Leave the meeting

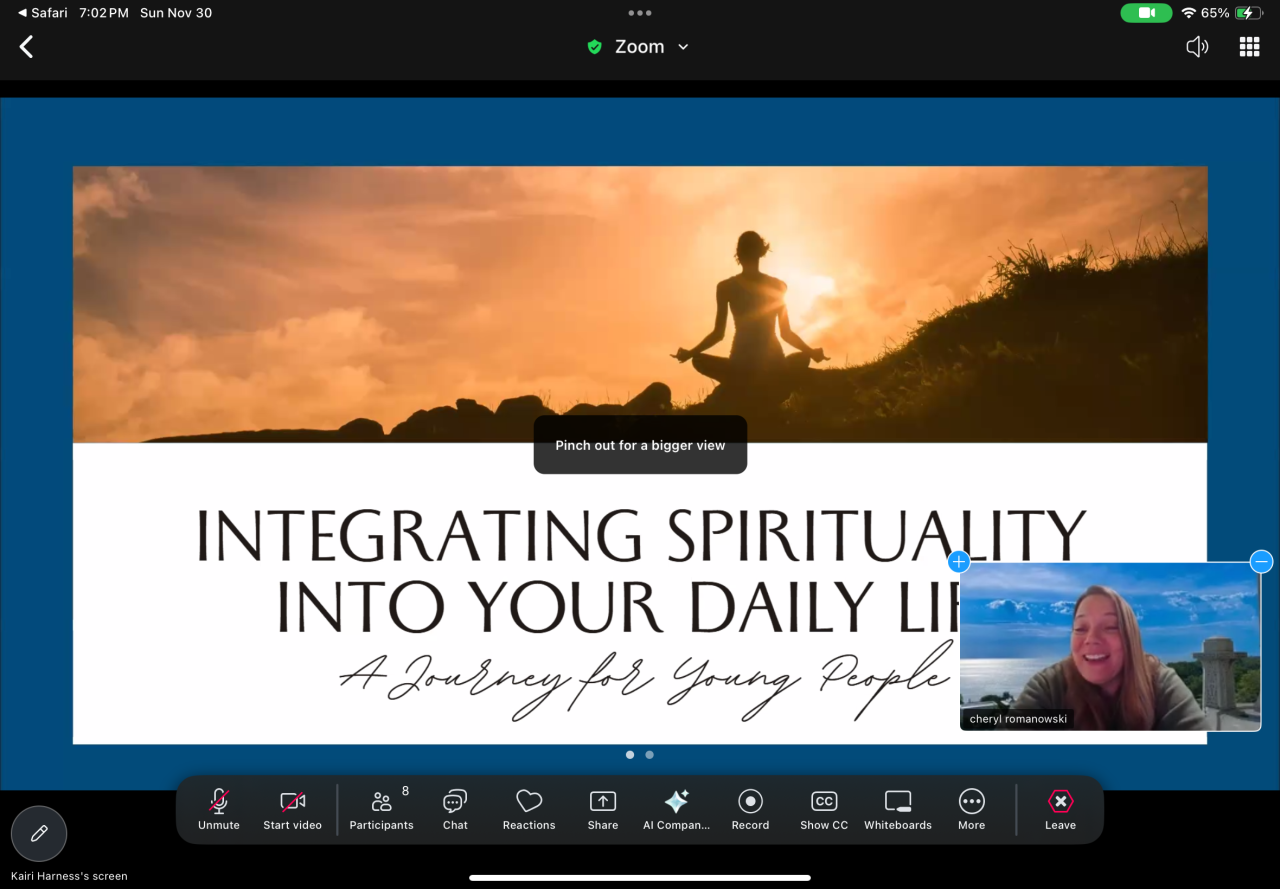1060,809
